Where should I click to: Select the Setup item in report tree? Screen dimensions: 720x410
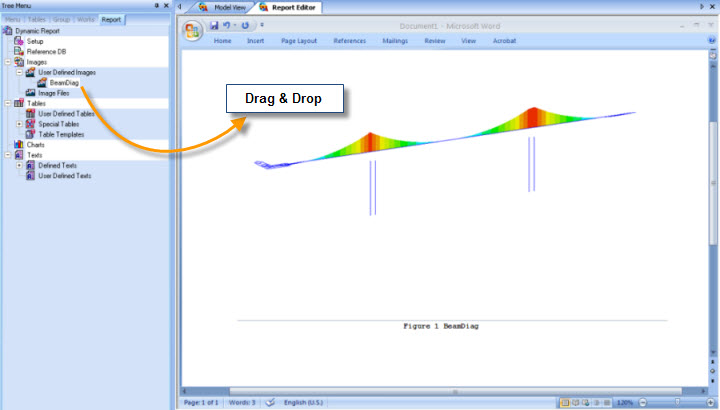34,41
